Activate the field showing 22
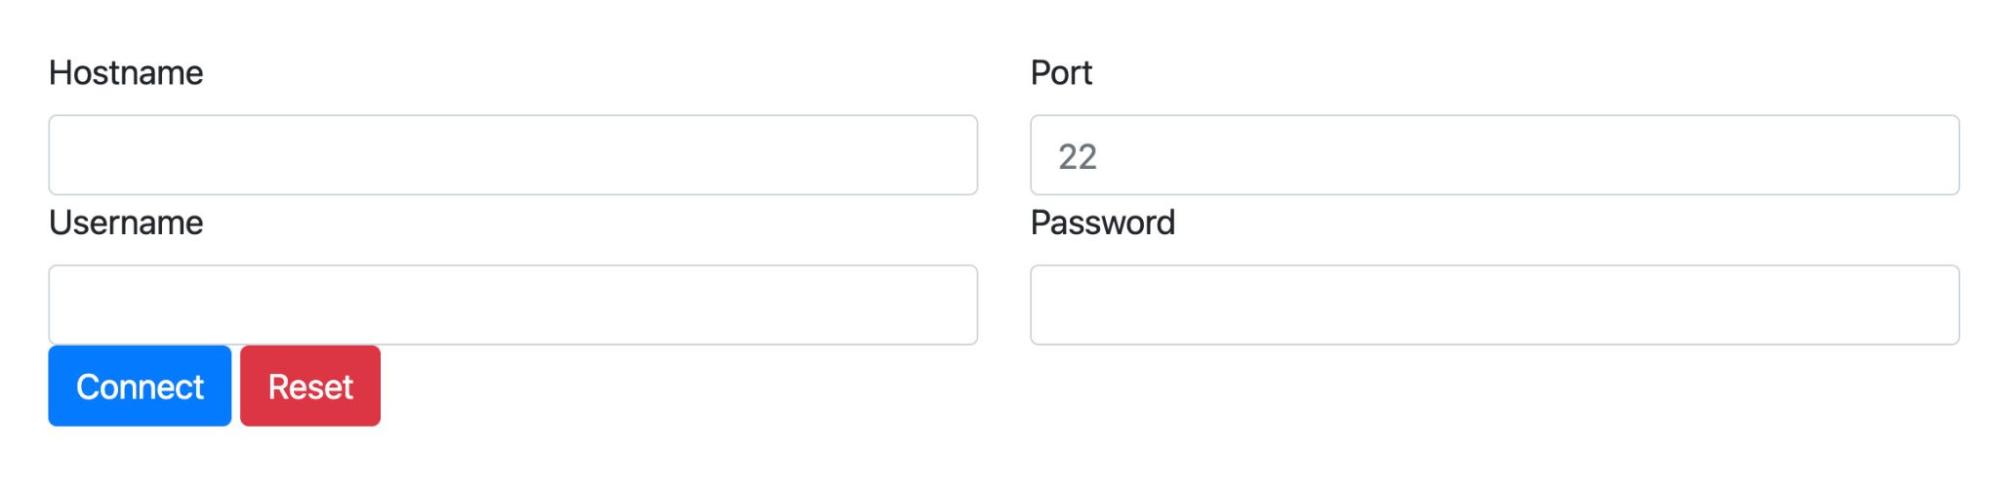The height and width of the screenshot is (495, 1999). [x=1494, y=155]
